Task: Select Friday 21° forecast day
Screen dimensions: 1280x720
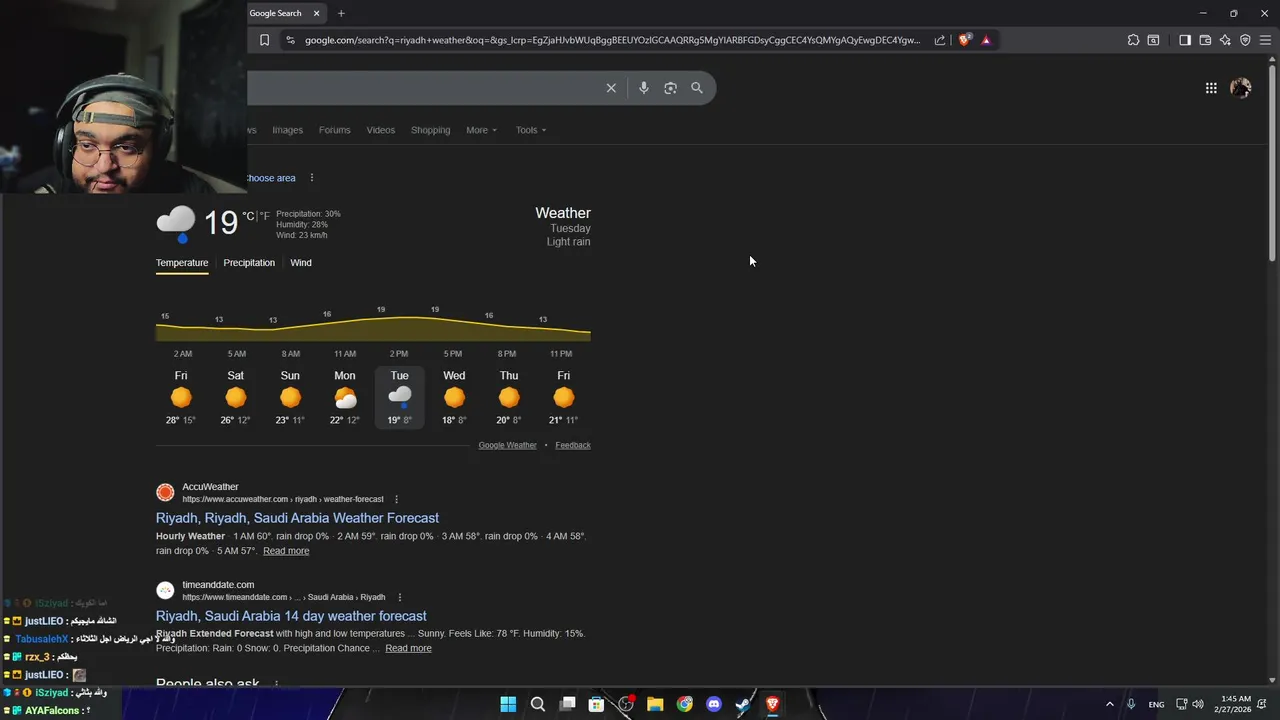Action: pos(564,398)
